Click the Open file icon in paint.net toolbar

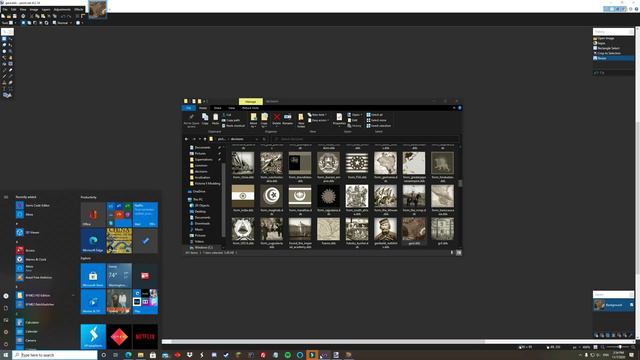click(9, 16)
